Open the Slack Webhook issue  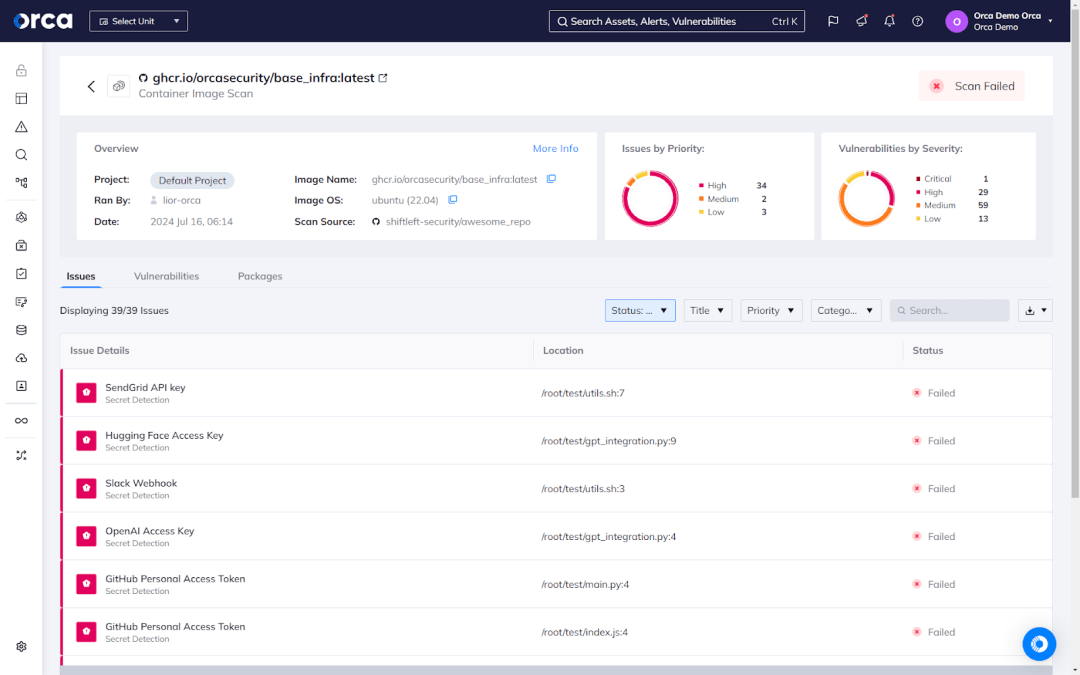point(556,488)
